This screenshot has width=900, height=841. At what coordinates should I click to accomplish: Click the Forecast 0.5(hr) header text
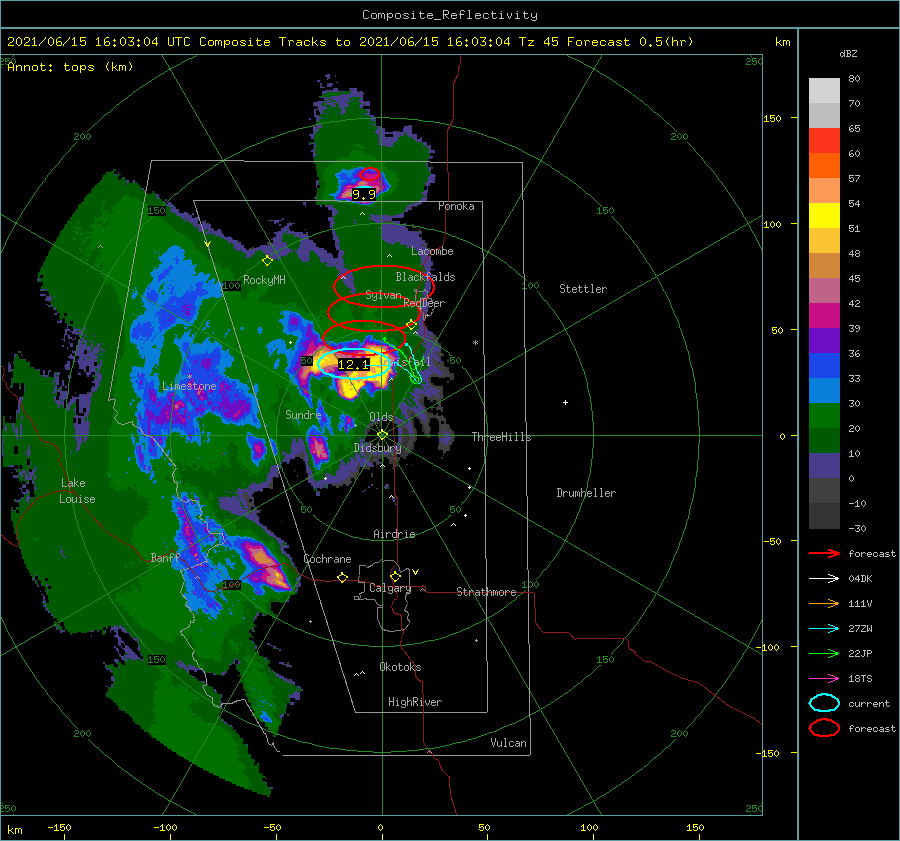[630, 42]
